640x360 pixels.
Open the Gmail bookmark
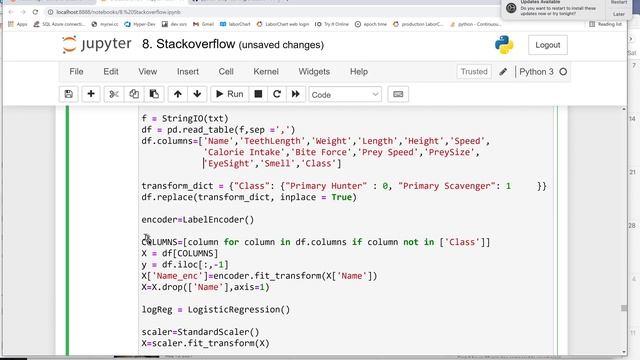pos(203,24)
